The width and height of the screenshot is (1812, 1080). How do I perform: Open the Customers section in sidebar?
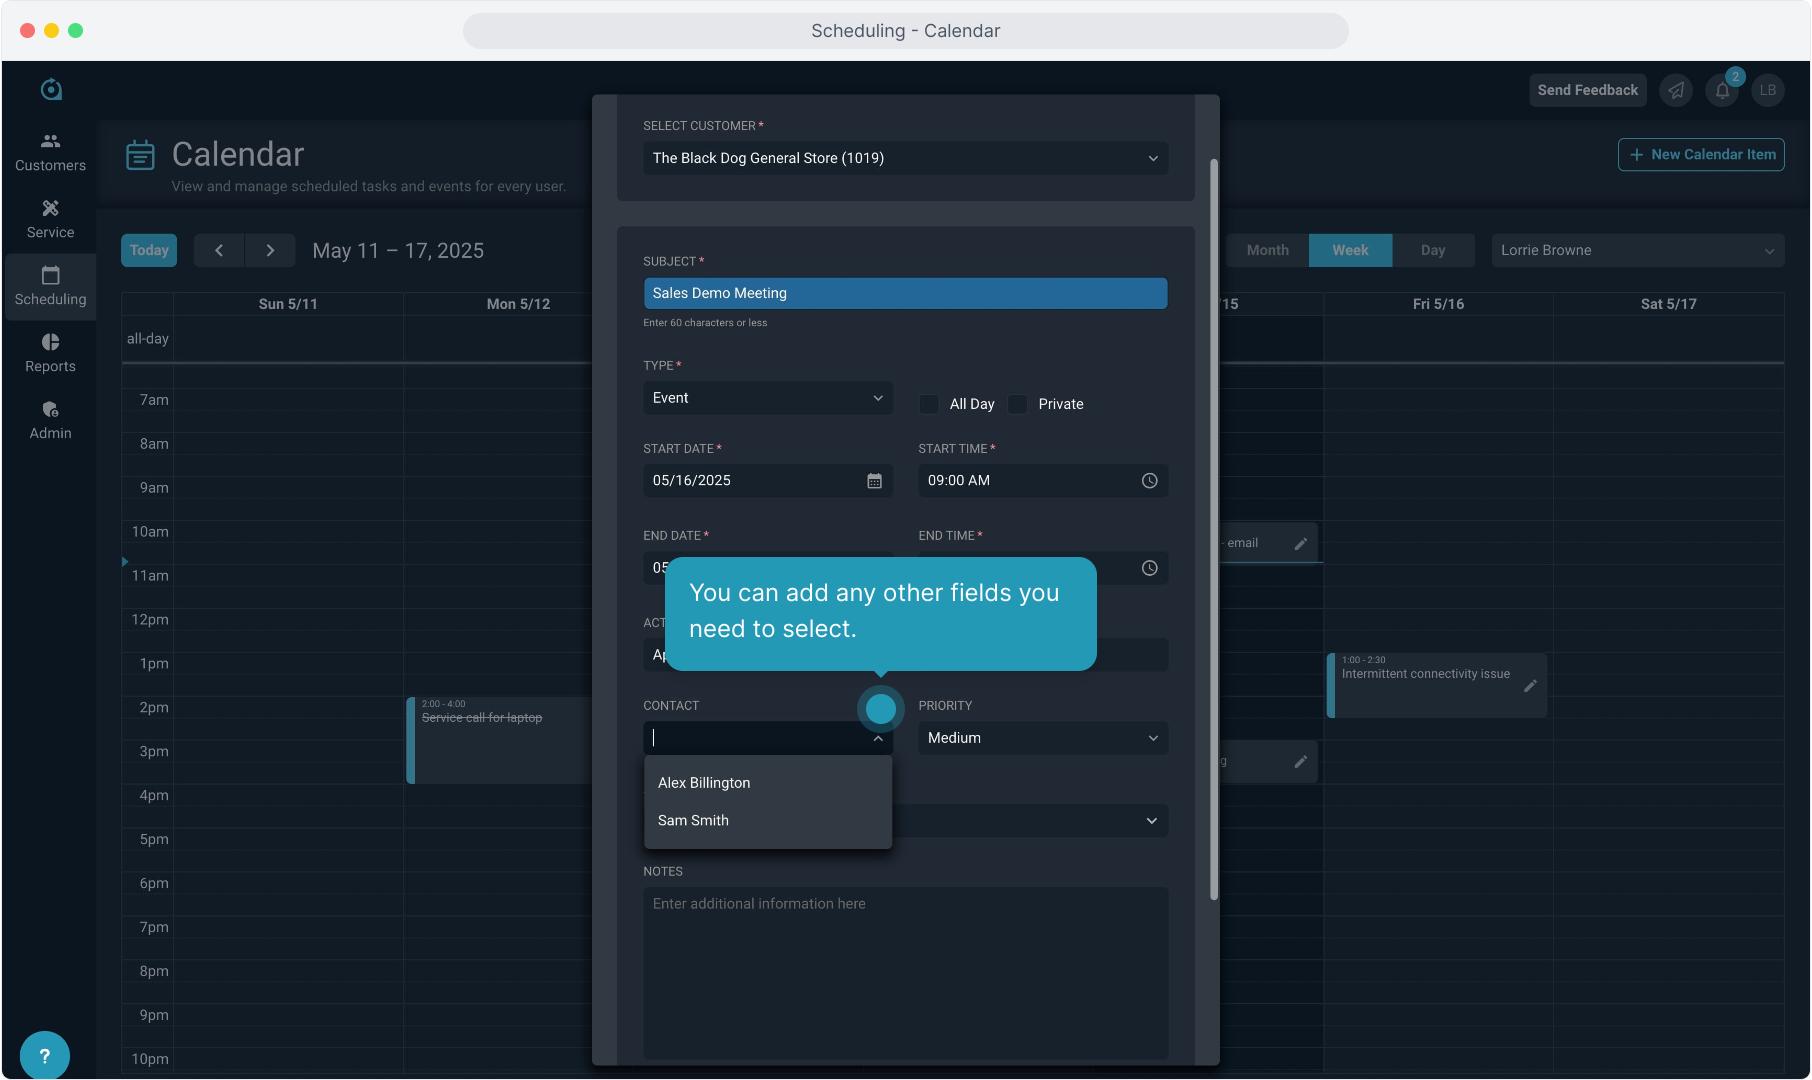tap(50, 152)
